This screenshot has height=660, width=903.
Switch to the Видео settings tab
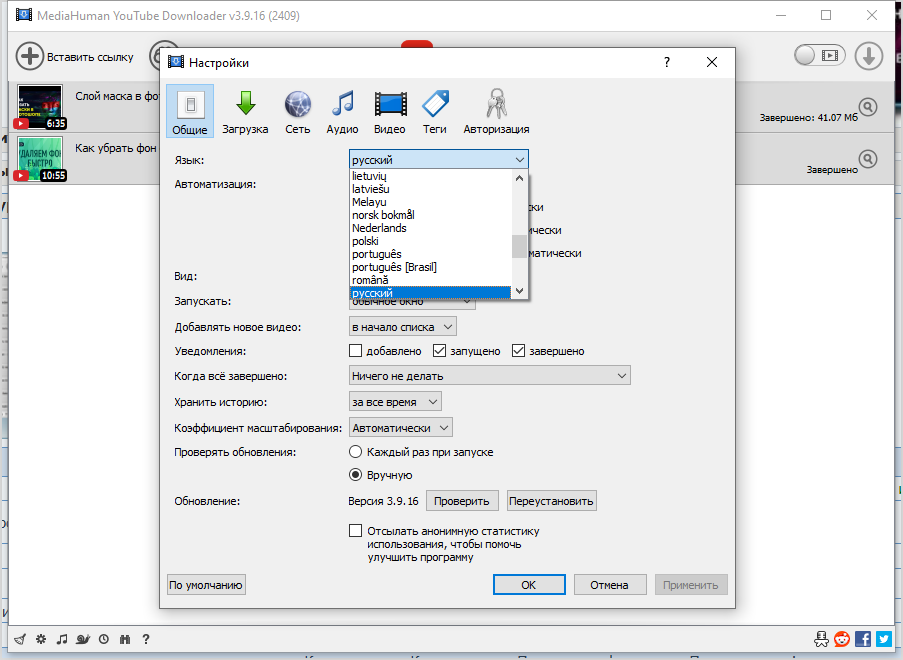click(390, 112)
